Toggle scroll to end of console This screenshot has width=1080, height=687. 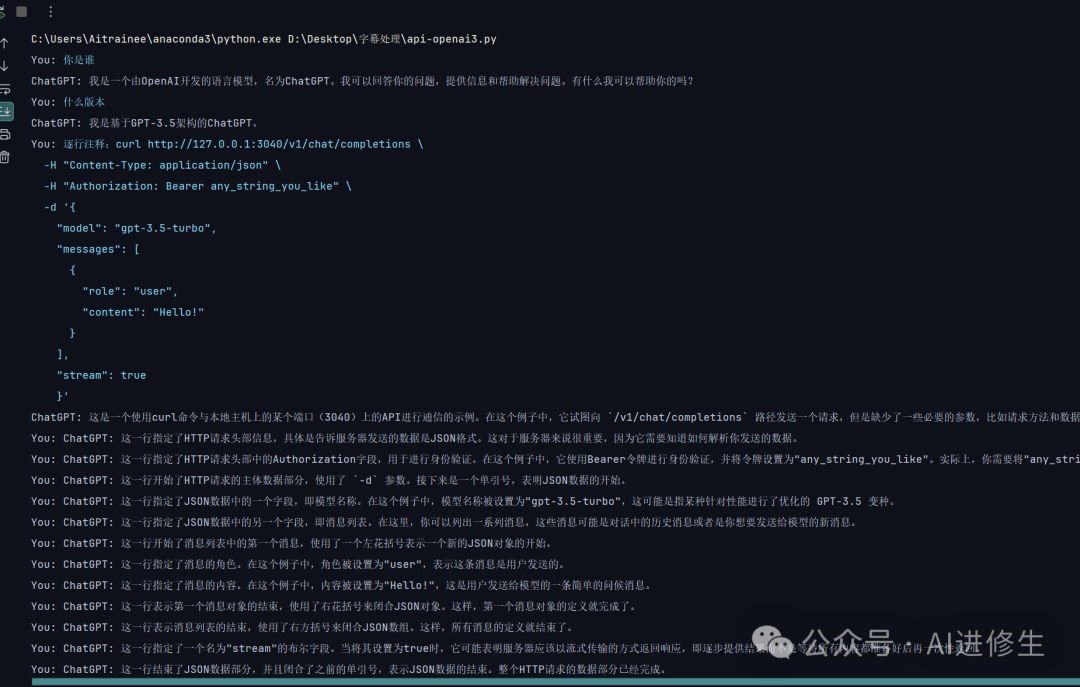click(x=6, y=111)
